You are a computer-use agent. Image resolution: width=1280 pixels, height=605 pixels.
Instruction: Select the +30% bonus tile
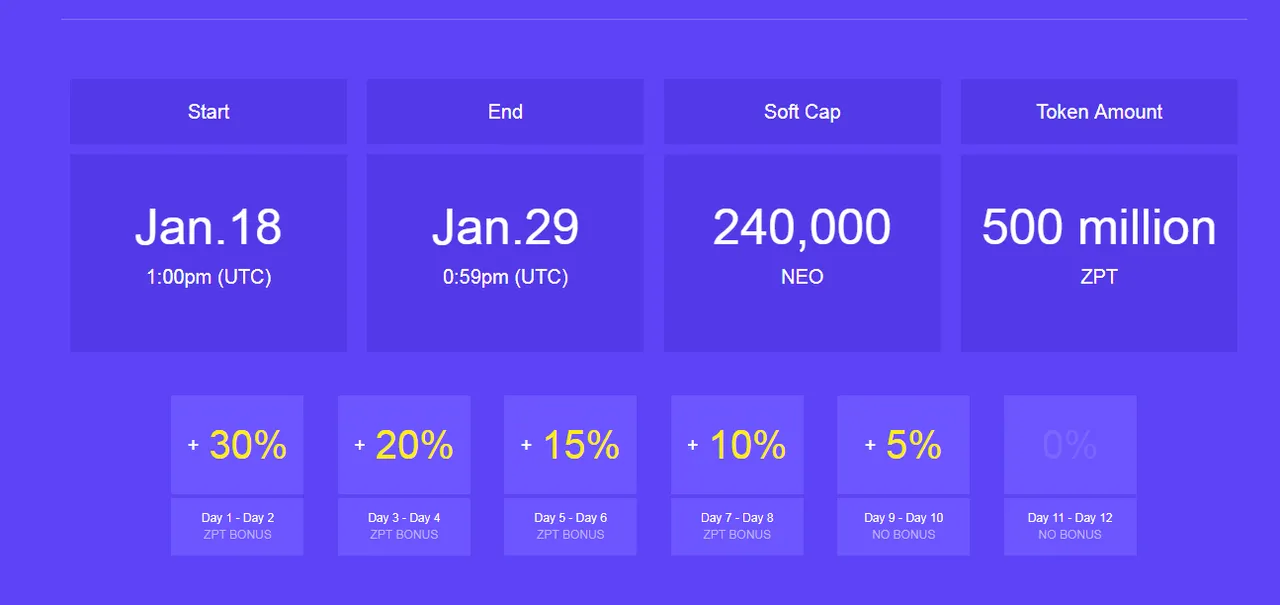(x=237, y=445)
